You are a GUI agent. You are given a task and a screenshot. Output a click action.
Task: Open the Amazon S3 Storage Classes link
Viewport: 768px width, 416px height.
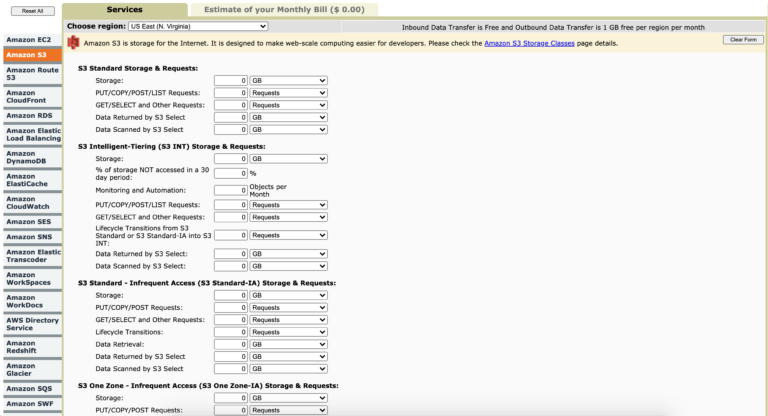pos(529,43)
